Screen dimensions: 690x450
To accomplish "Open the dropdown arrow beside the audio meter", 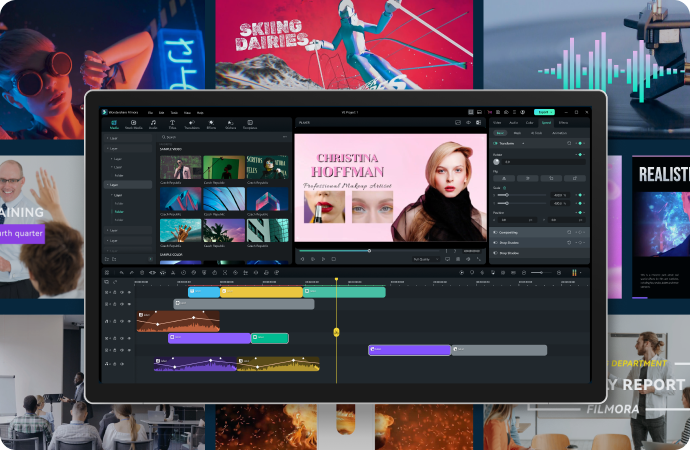I will pos(580,273).
